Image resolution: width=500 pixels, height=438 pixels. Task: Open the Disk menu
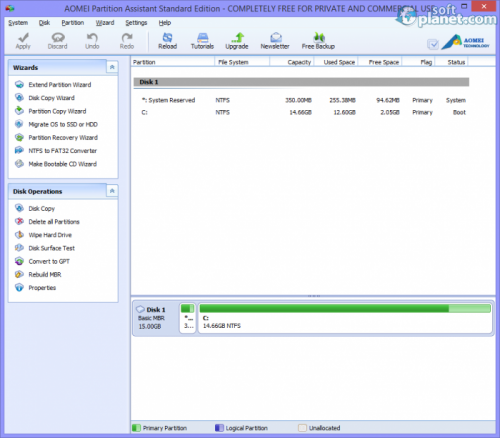pos(44,23)
